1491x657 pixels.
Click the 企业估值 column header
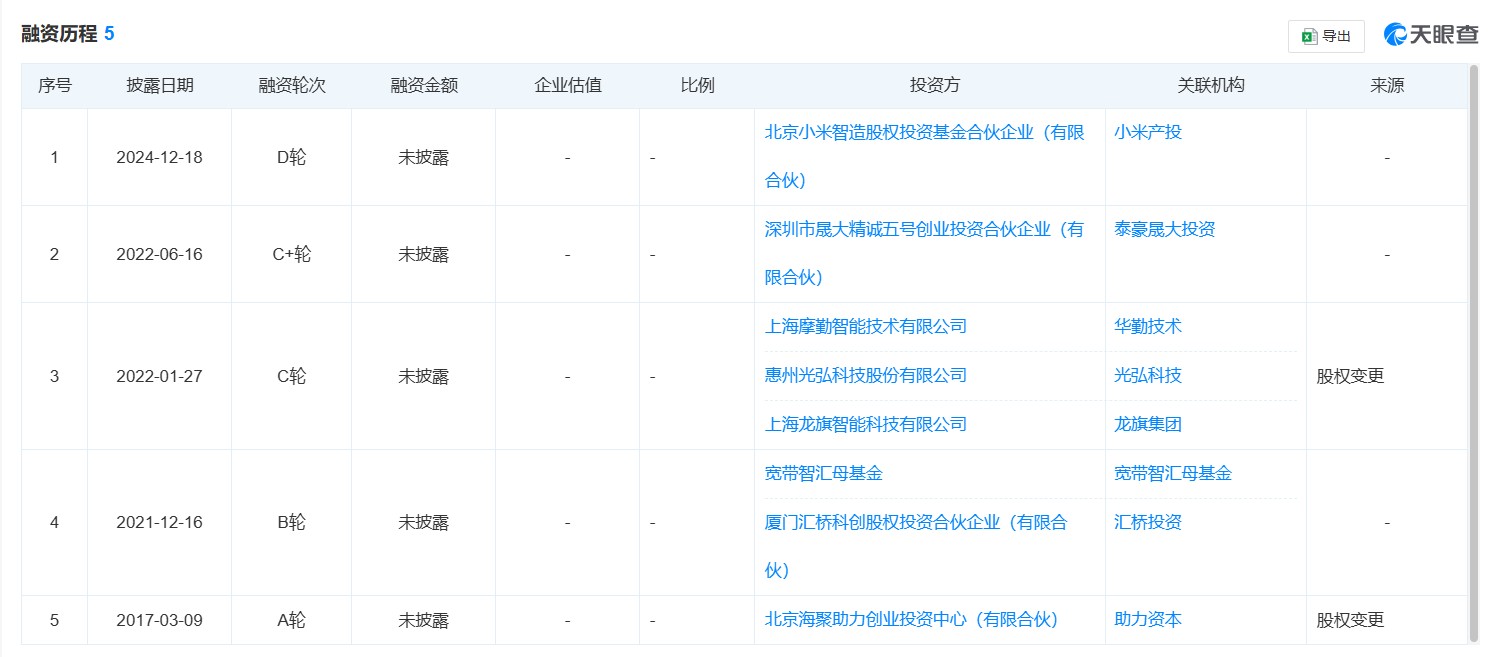click(568, 86)
